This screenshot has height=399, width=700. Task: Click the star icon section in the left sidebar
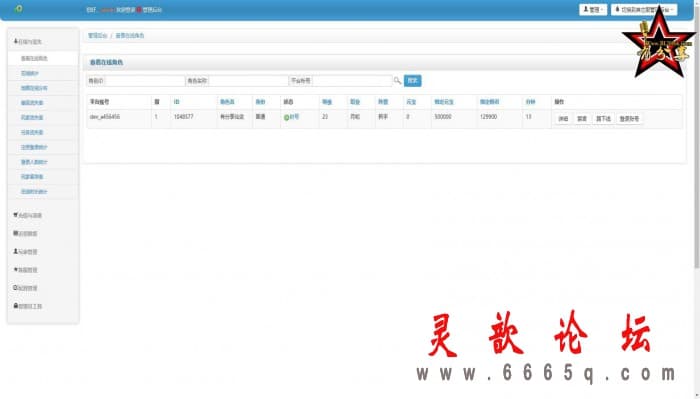(x=26, y=270)
